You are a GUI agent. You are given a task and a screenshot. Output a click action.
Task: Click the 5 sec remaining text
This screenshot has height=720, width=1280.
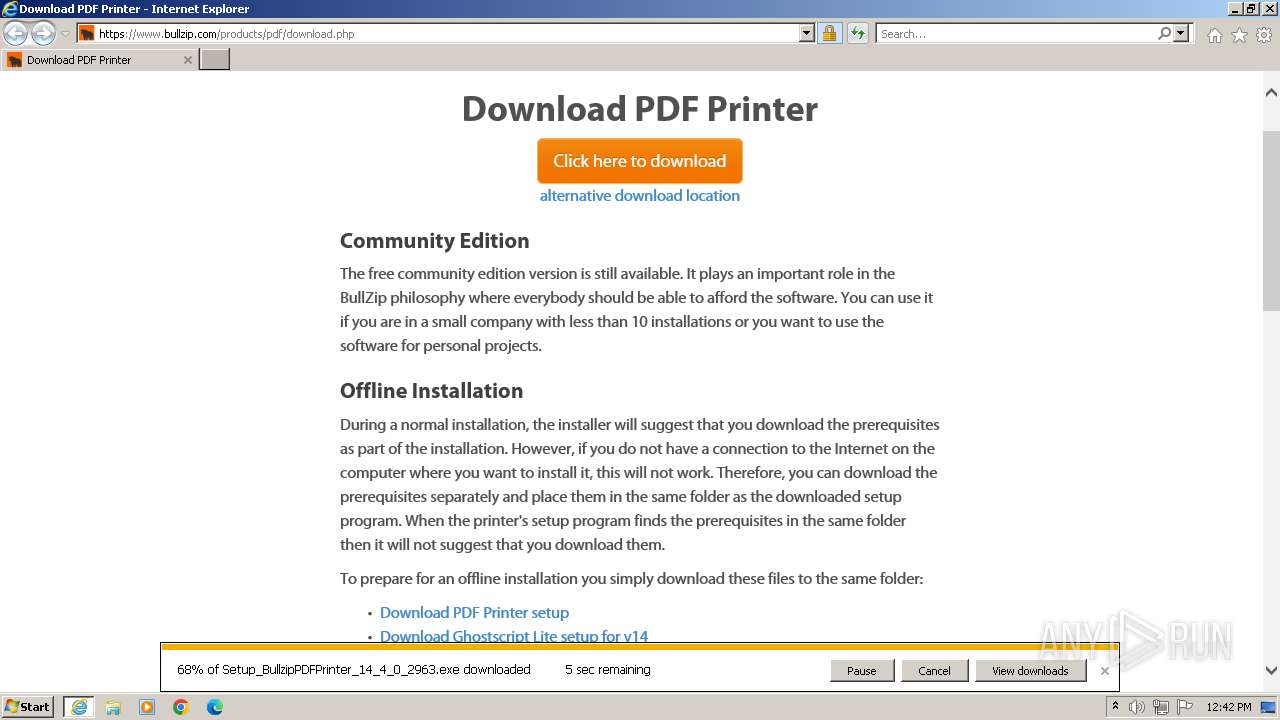pyautogui.click(x=608, y=670)
